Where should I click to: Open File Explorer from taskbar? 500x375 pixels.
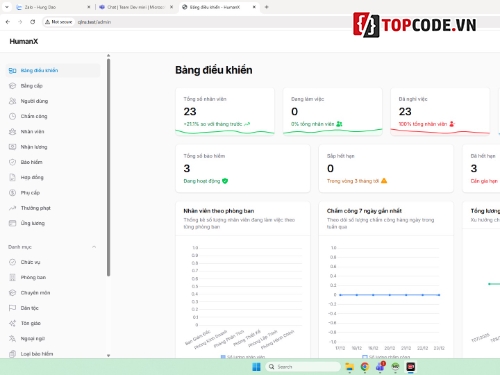click(349, 367)
